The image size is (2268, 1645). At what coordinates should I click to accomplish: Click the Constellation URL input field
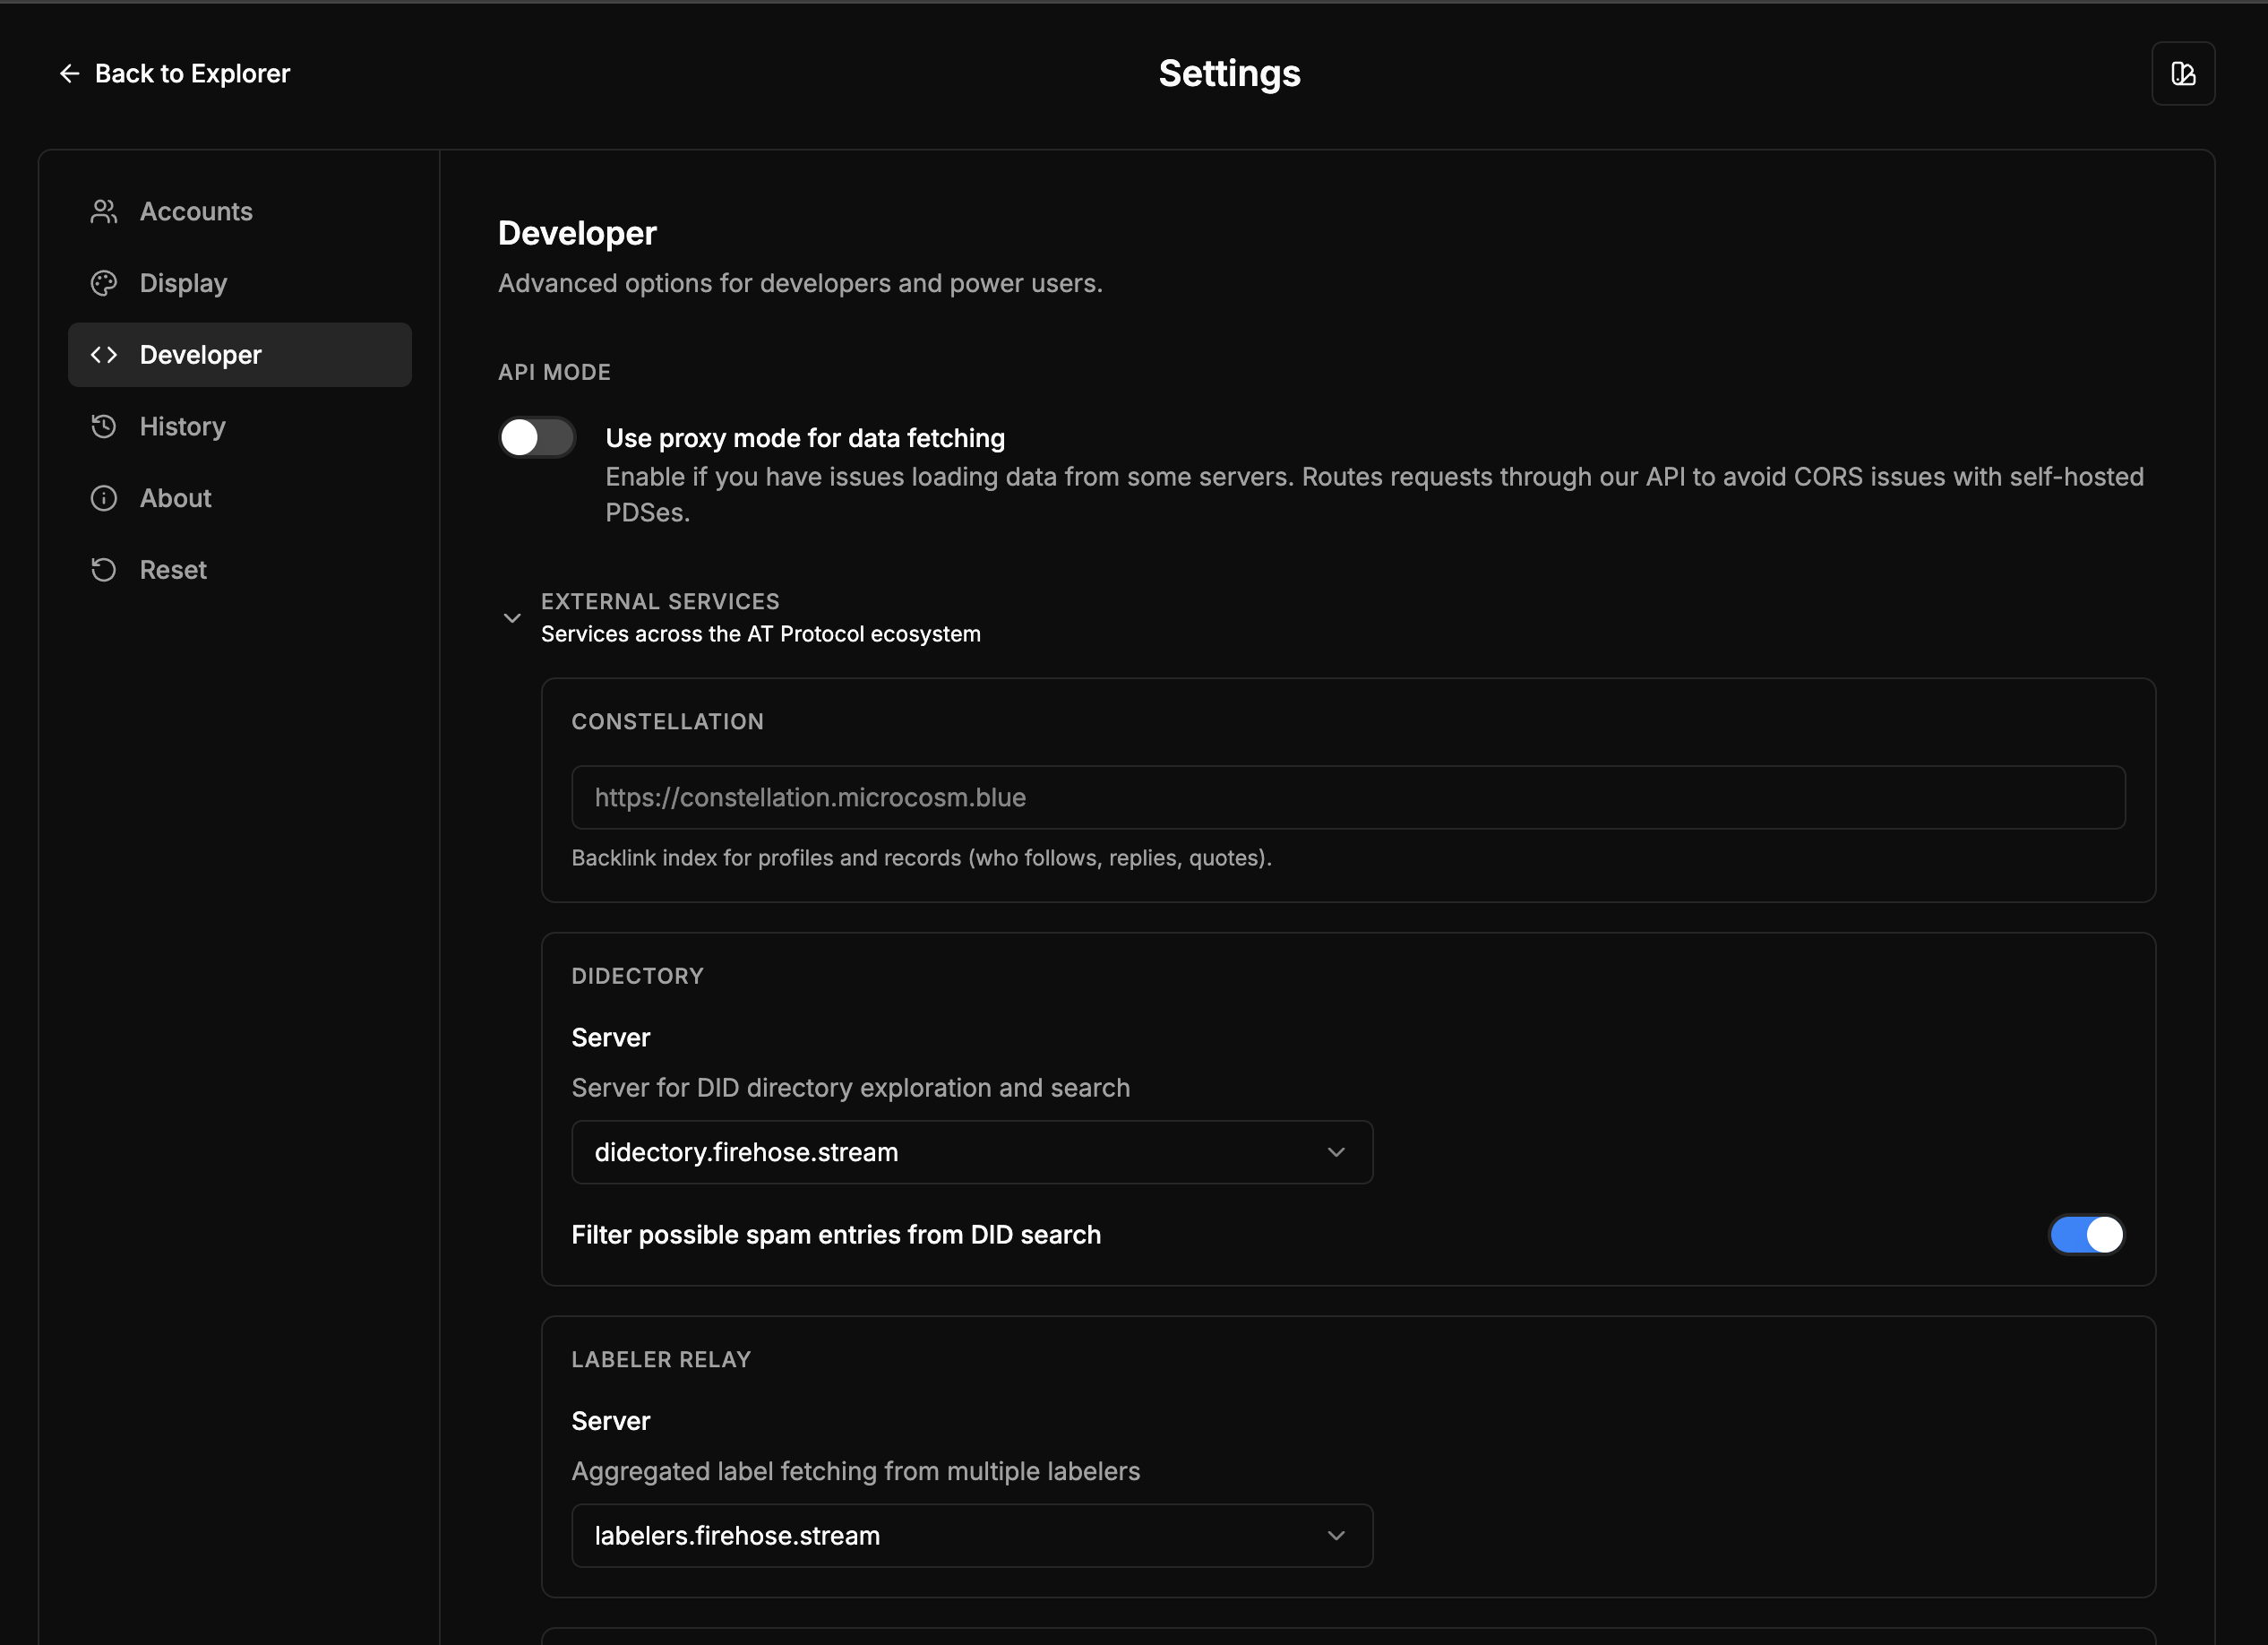tap(1347, 797)
